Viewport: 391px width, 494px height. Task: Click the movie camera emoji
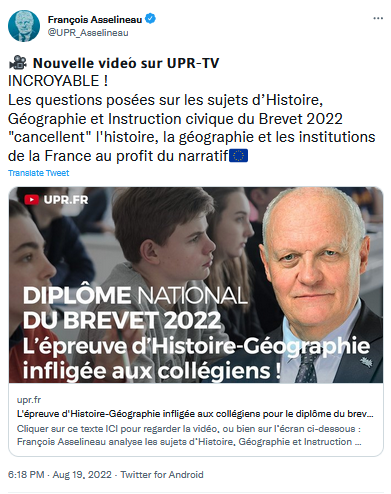pos(18,62)
